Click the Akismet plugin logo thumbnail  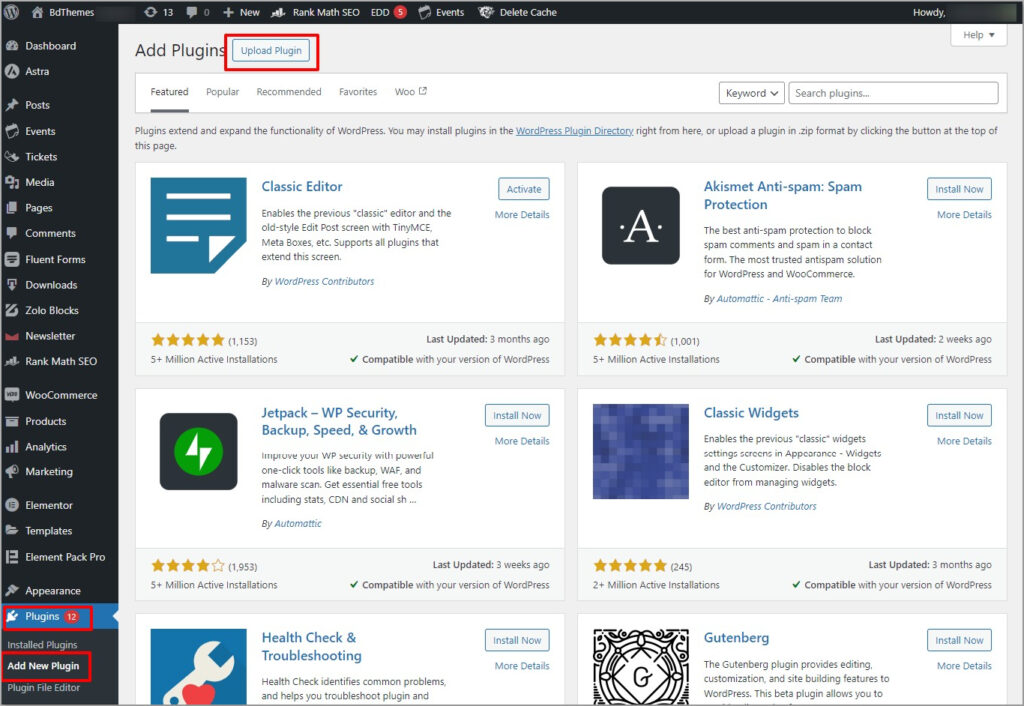click(x=641, y=225)
